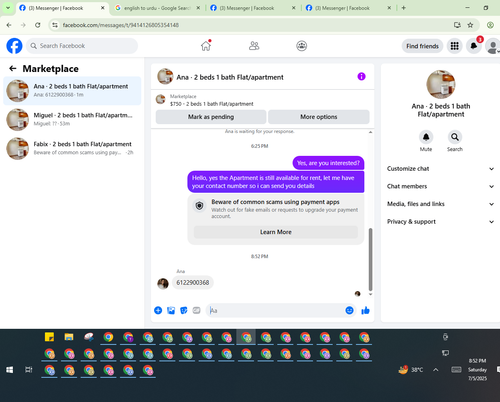Click the chat scrollbar thumb

coord(370,259)
